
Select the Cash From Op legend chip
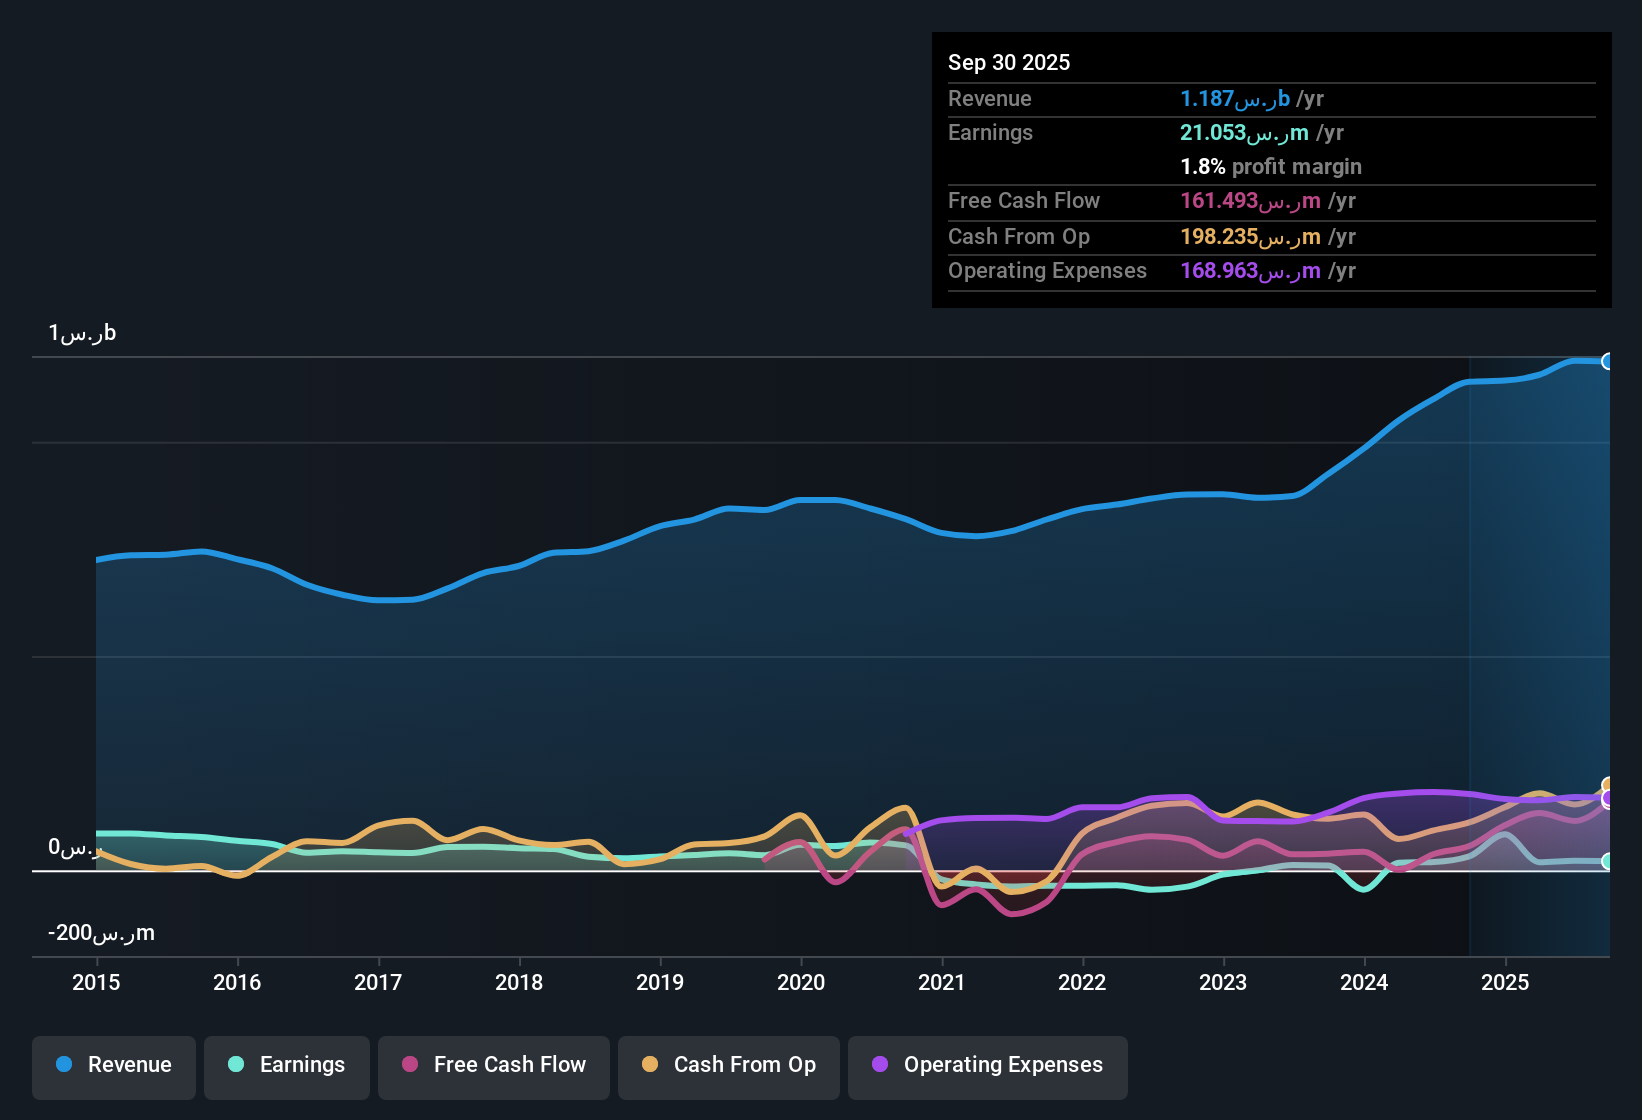[728, 1065]
